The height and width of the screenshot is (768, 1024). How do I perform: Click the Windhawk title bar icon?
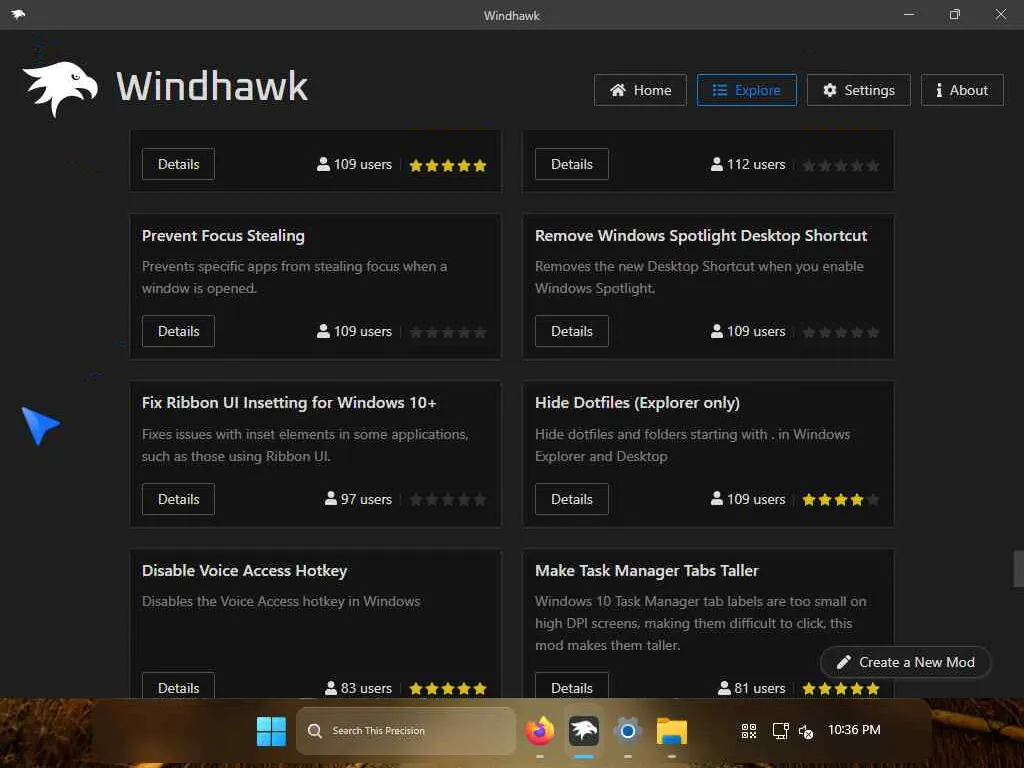pos(18,14)
